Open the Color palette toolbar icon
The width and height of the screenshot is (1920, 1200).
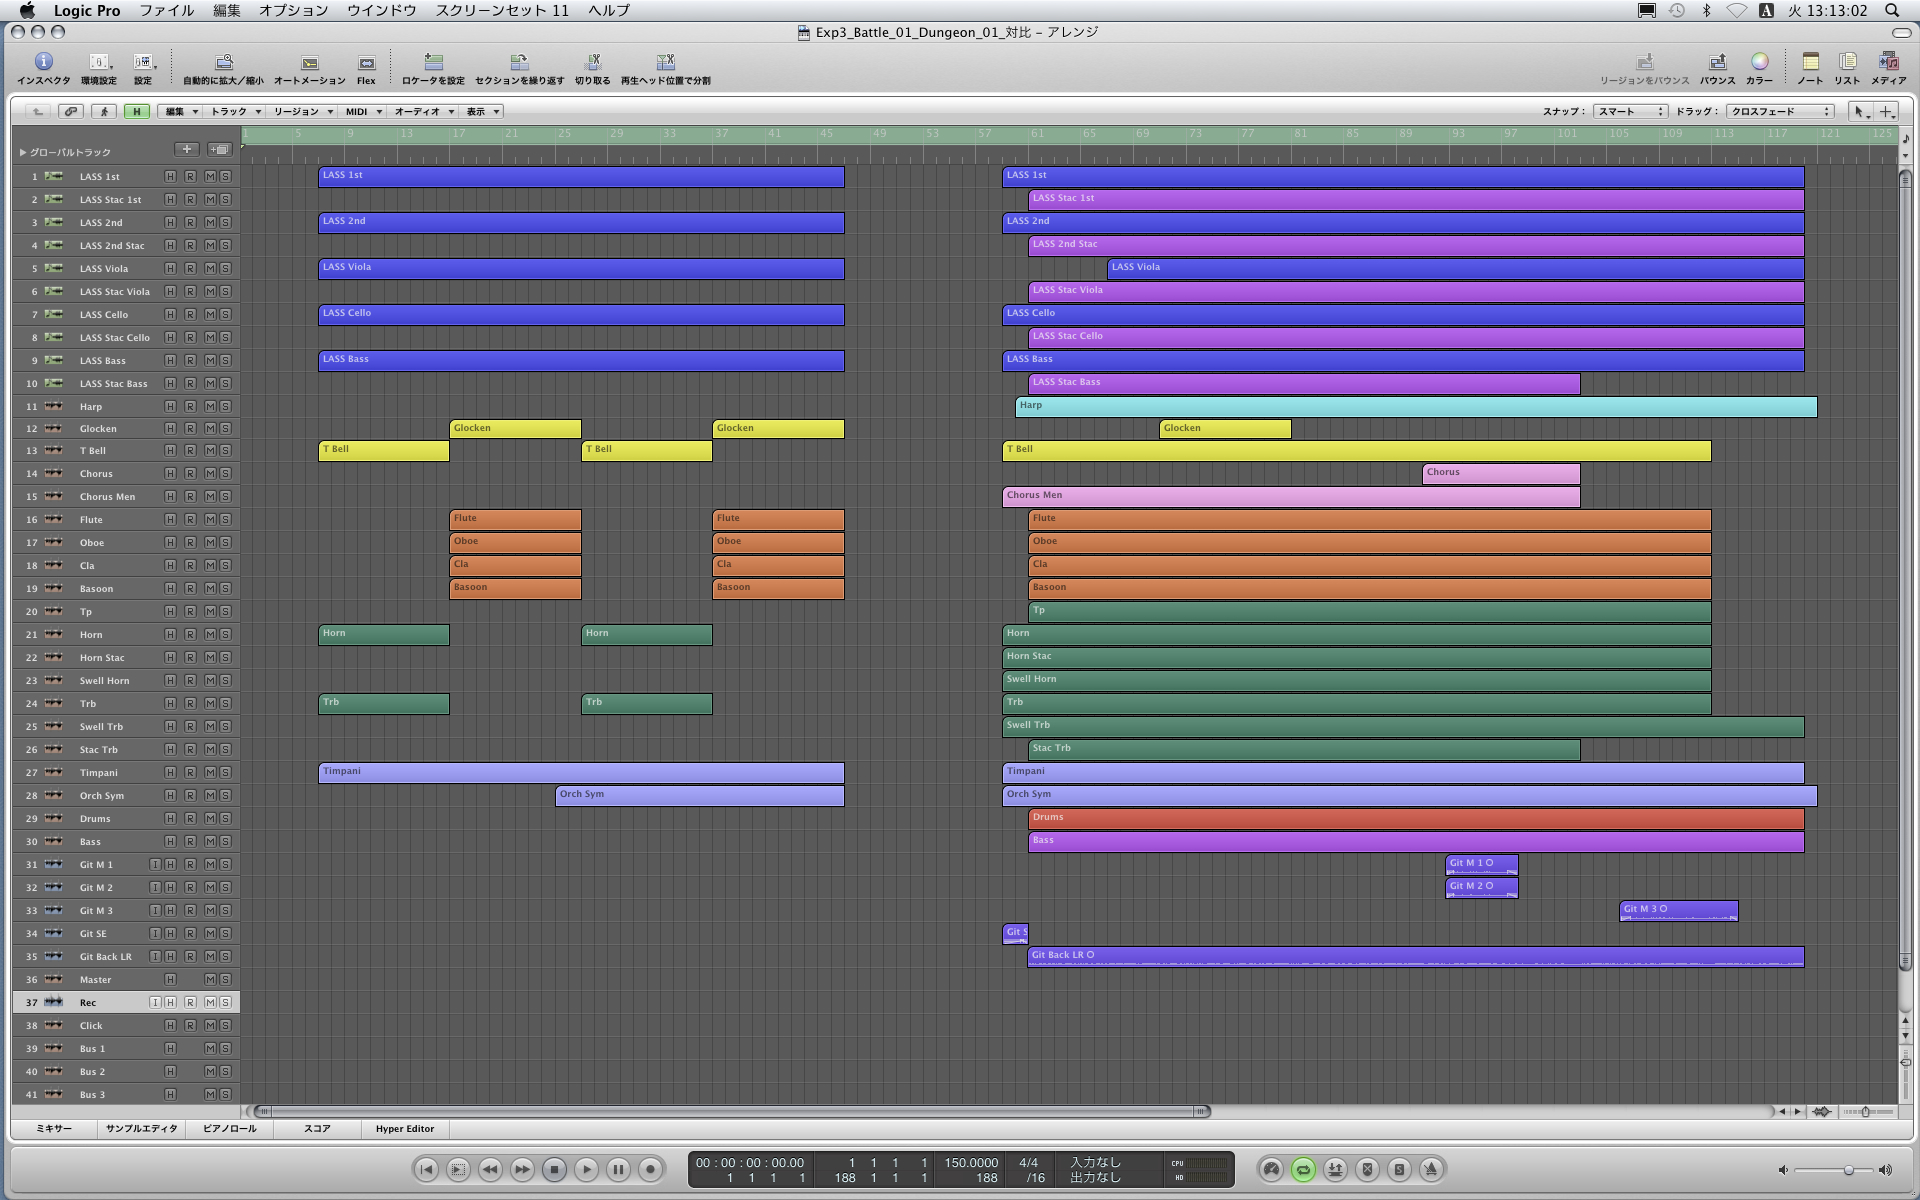tap(1759, 63)
